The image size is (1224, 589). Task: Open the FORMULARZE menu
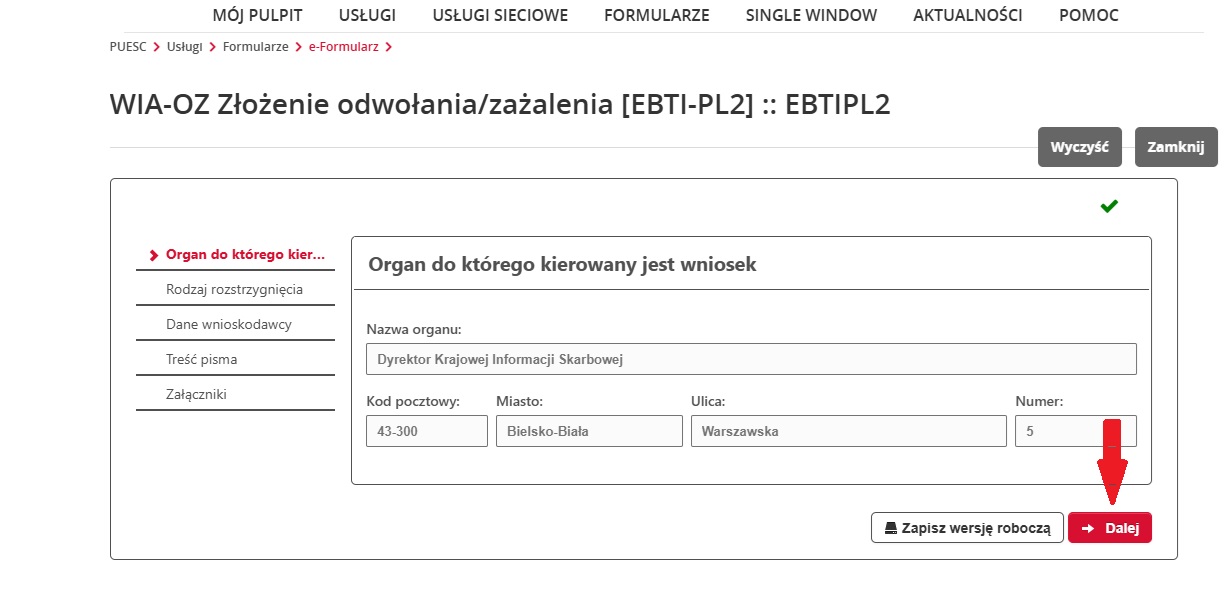point(656,15)
